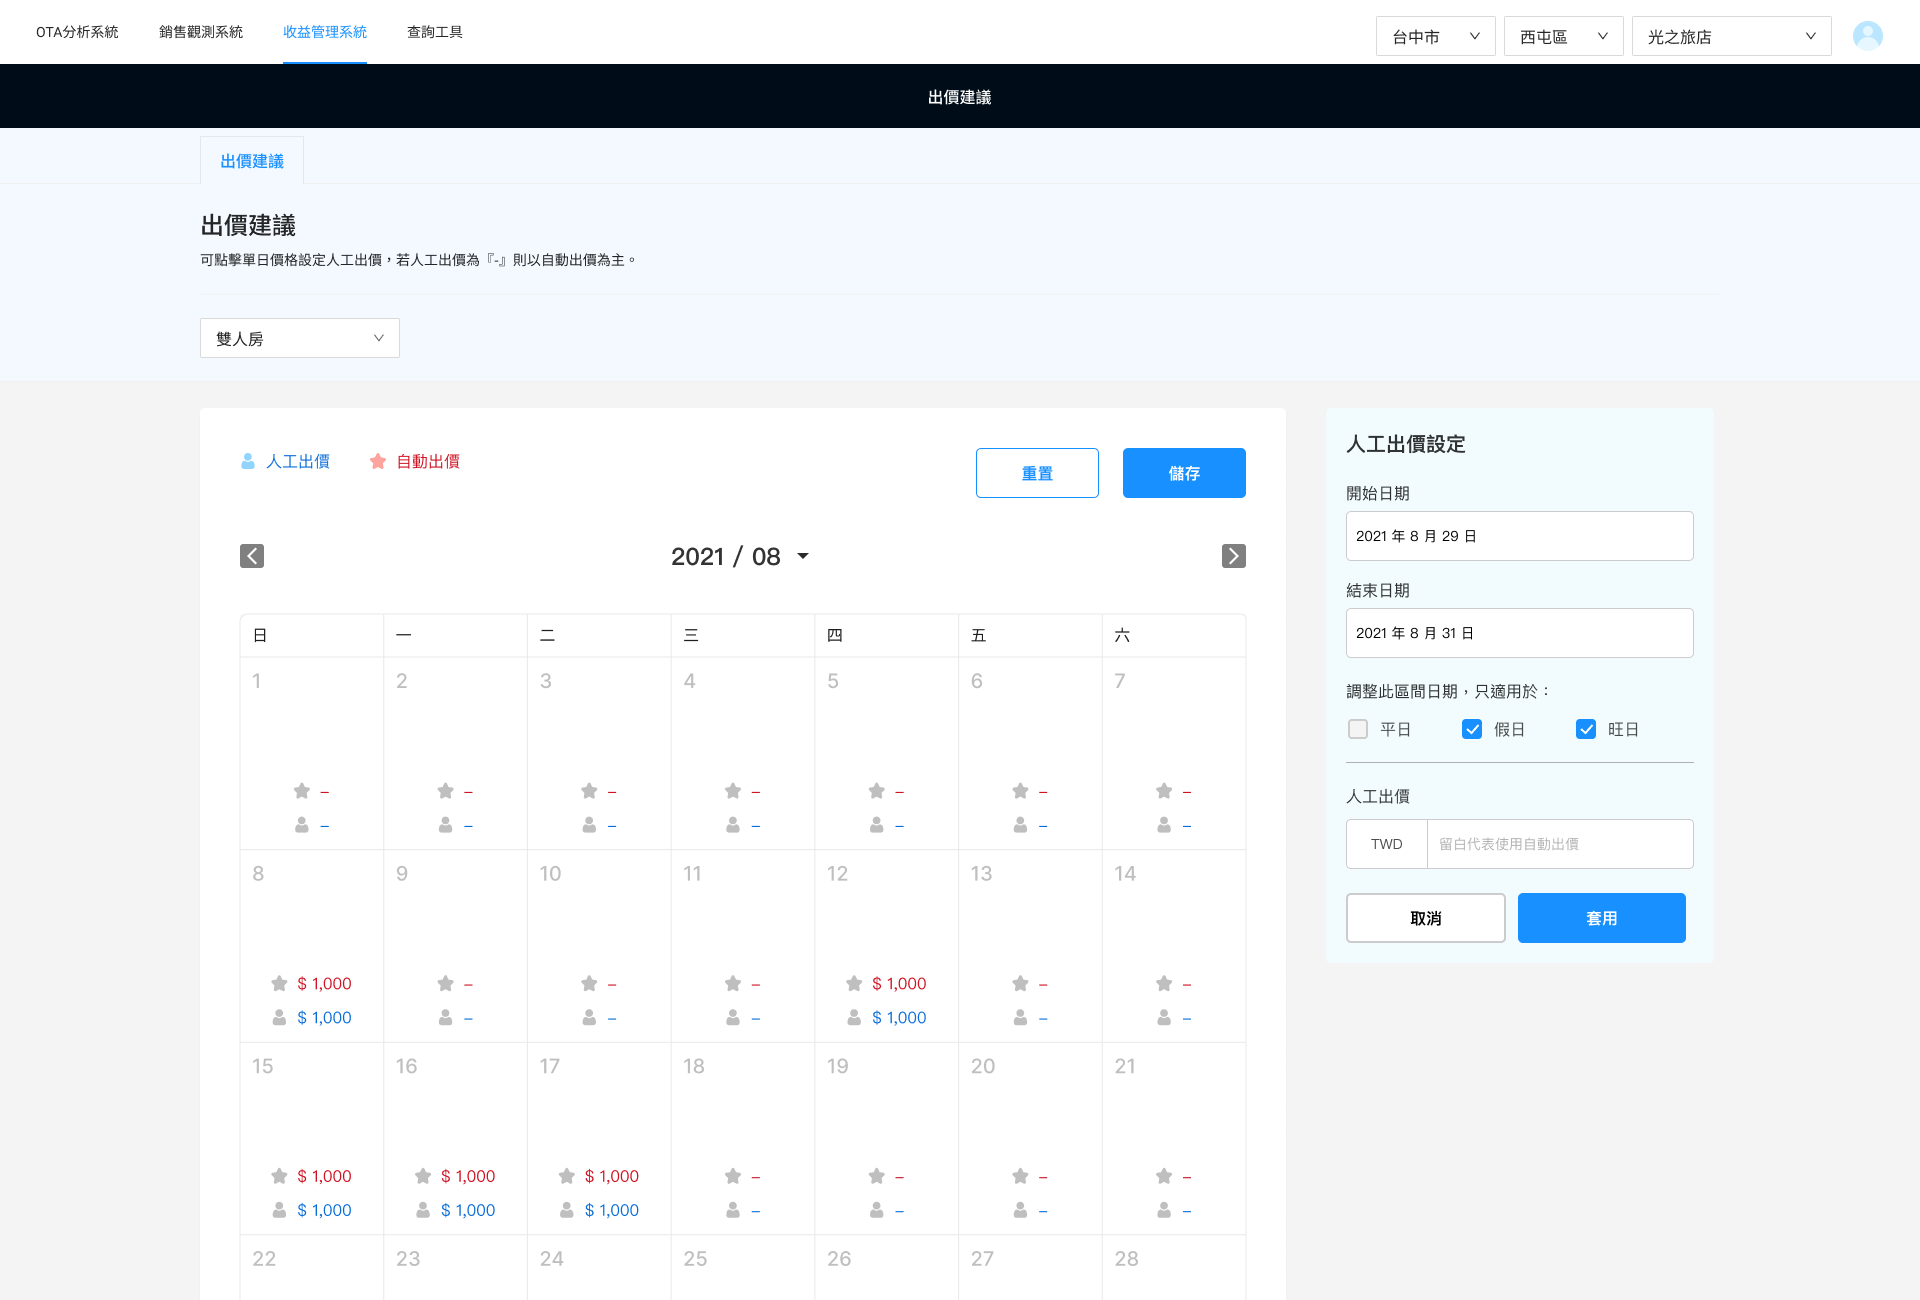This screenshot has height=1300, width=1920.
Task: Click star icon on day 4
Action: pos(733,791)
